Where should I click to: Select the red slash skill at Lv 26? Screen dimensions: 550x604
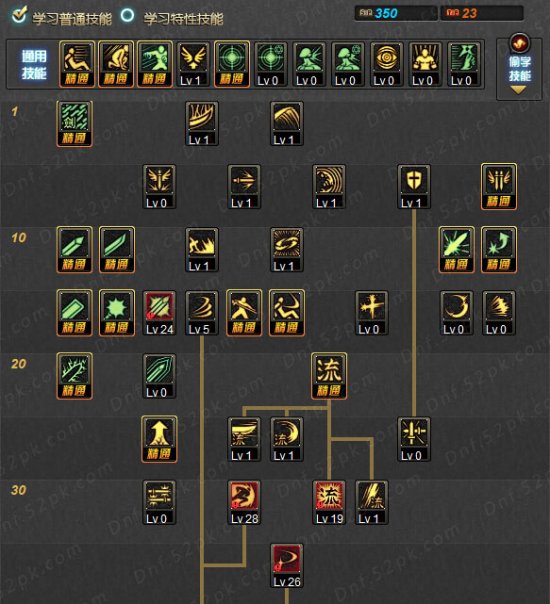(287, 565)
